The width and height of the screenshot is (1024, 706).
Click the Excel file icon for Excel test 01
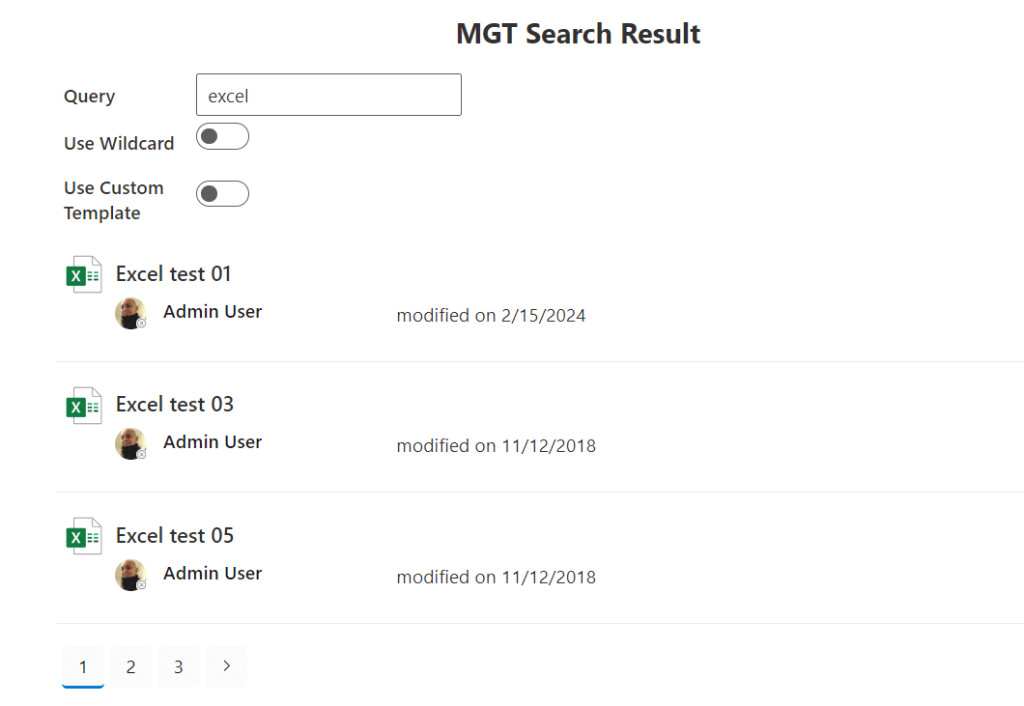[x=84, y=275]
